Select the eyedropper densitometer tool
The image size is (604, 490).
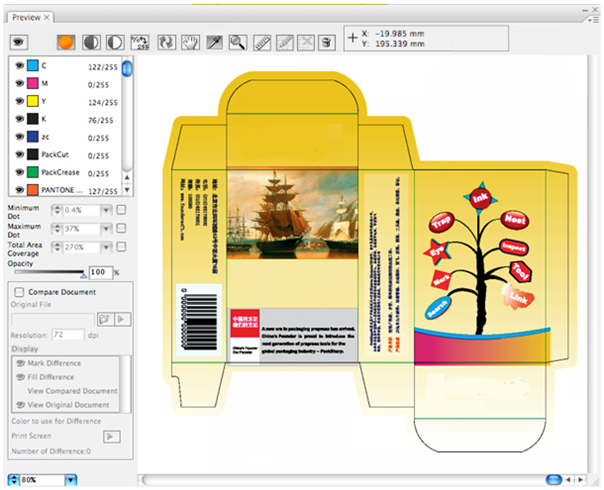click(214, 41)
